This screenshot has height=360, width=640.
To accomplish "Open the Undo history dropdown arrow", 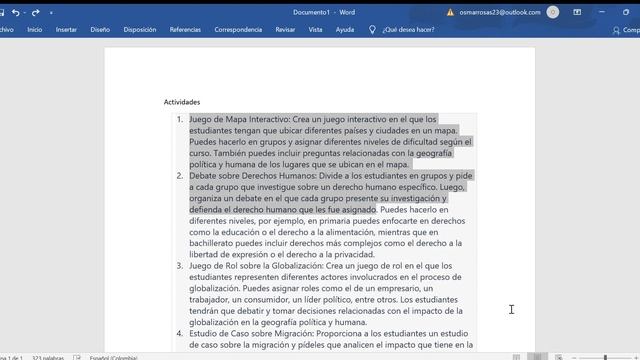I will 24,13.
